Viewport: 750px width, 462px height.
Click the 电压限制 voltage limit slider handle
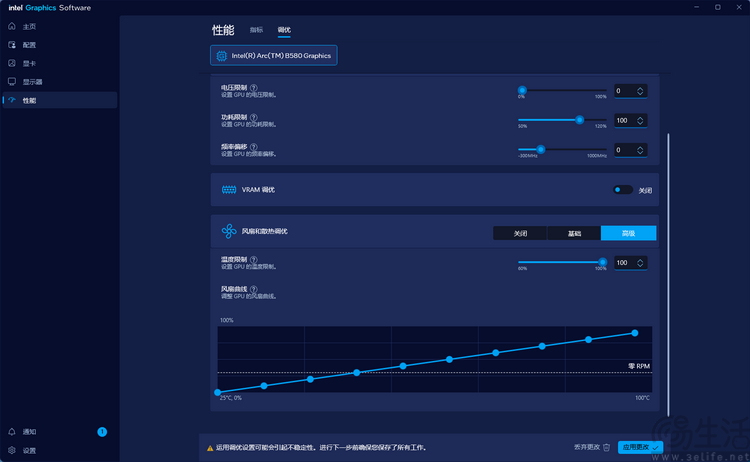click(522, 90)
